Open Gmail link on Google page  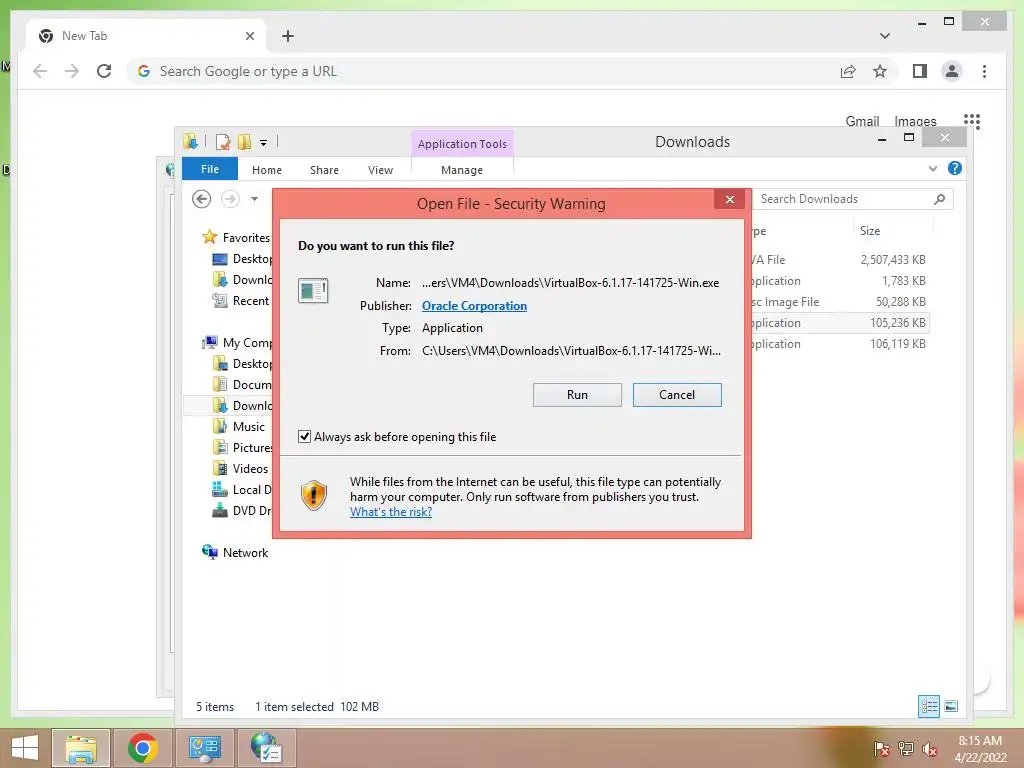click(862, 121)
